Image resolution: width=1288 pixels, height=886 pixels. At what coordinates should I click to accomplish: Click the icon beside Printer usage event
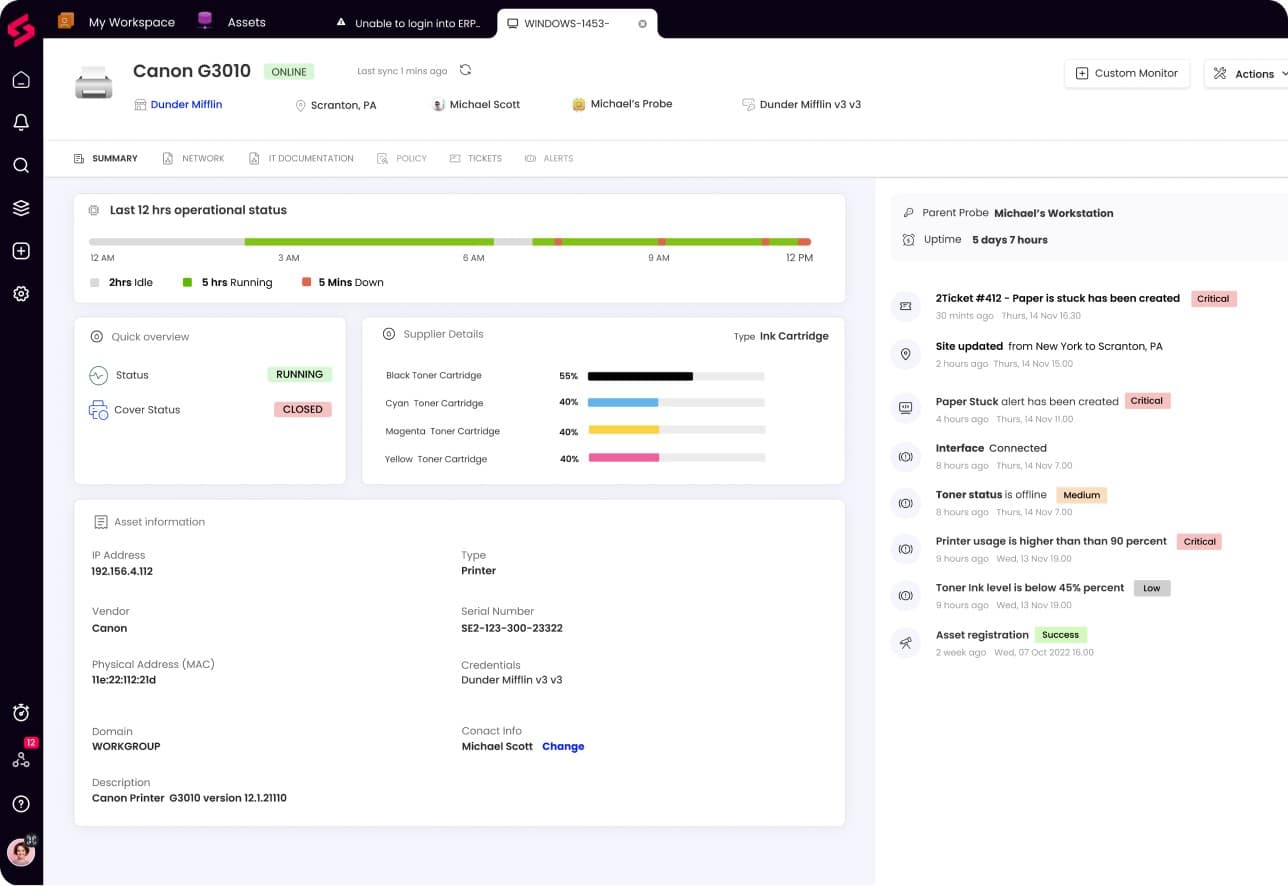(905, 549)
